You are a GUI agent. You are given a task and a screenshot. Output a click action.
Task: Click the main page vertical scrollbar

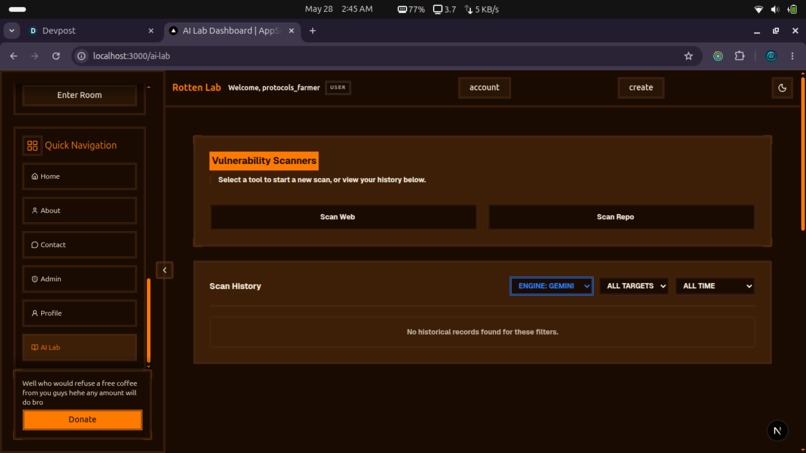click(802, 153)
